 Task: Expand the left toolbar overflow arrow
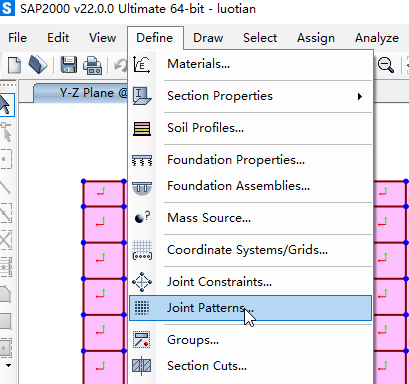[x=8, y=366]
